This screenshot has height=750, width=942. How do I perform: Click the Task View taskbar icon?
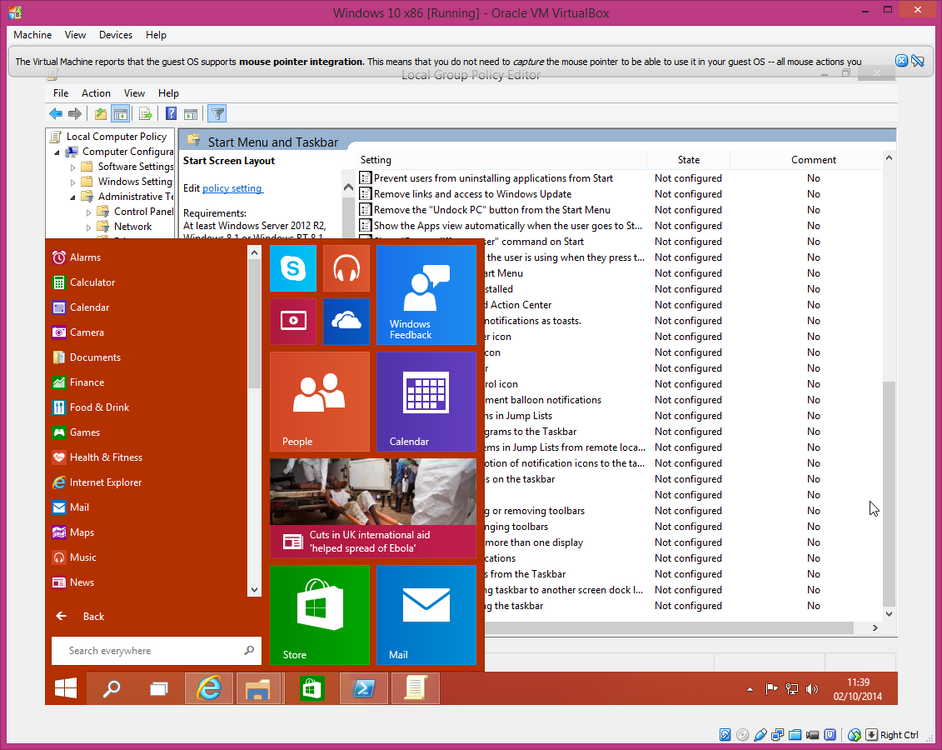pos(159,688)
